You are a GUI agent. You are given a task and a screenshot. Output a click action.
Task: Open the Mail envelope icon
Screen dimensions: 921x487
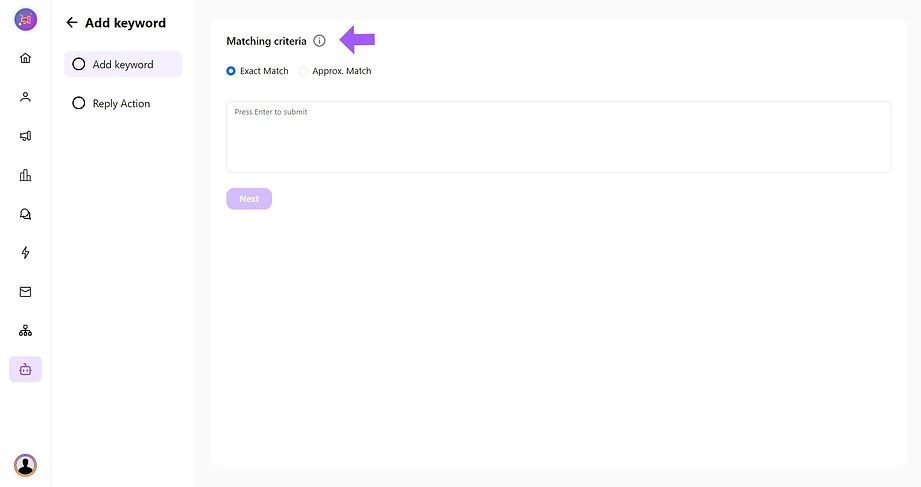tap(25, 292)
